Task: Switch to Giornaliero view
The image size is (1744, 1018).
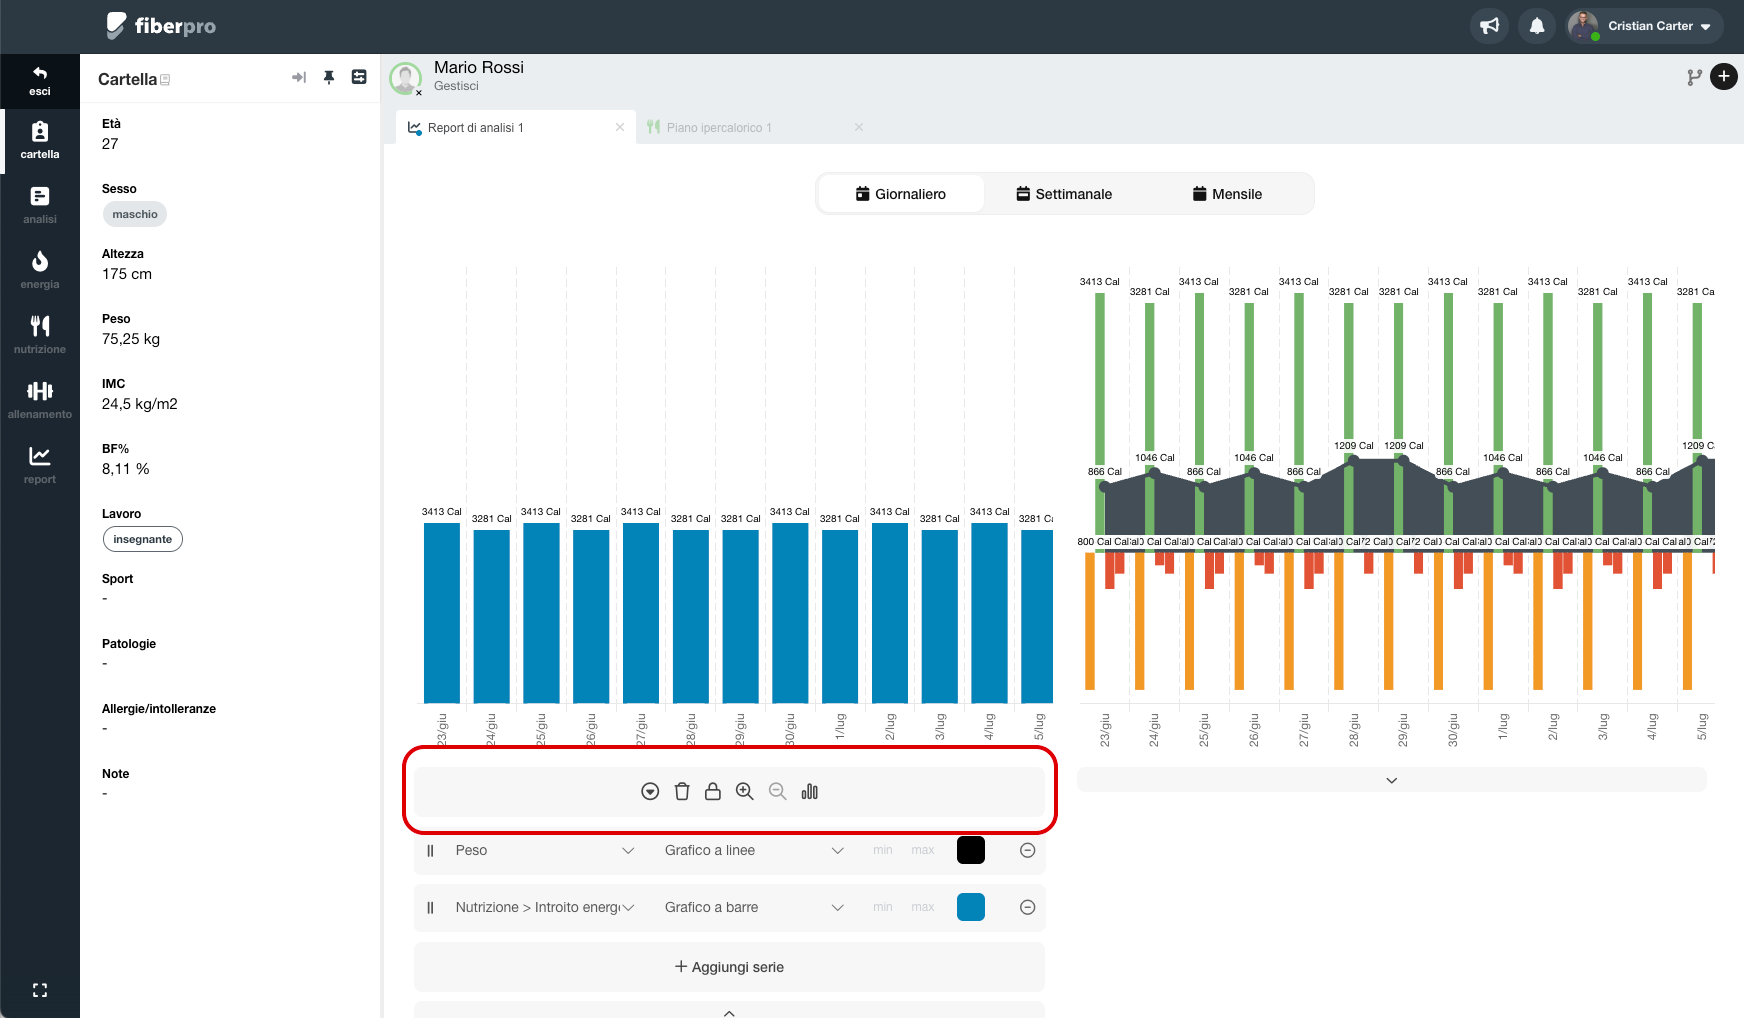Action: (x=901, y=194)
